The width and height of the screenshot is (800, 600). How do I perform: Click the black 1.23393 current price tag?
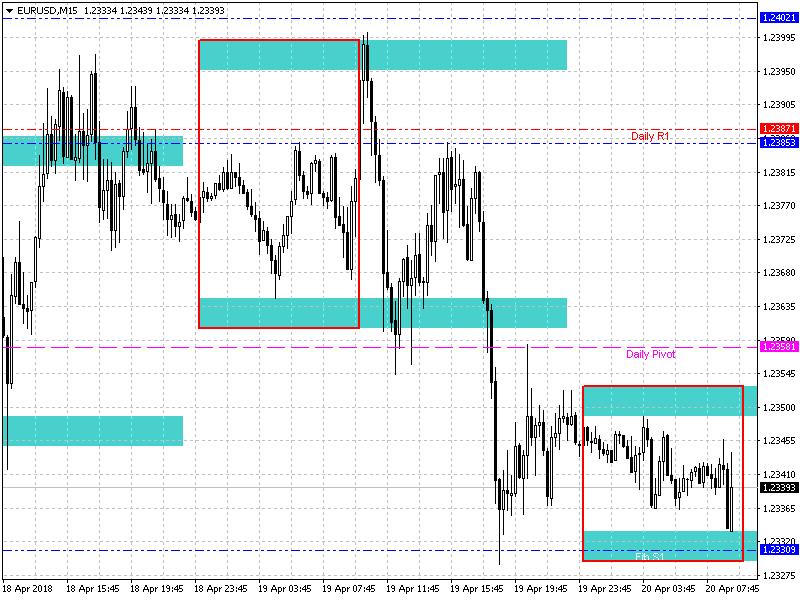coord(778,488)
